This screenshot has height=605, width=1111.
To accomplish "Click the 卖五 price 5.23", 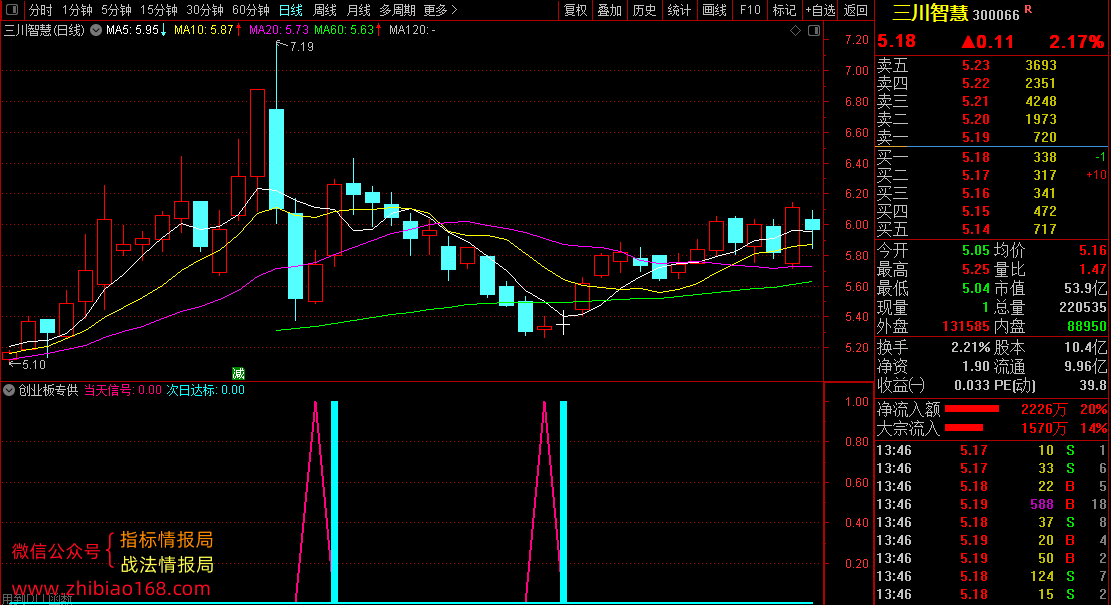I will point(976,65).
